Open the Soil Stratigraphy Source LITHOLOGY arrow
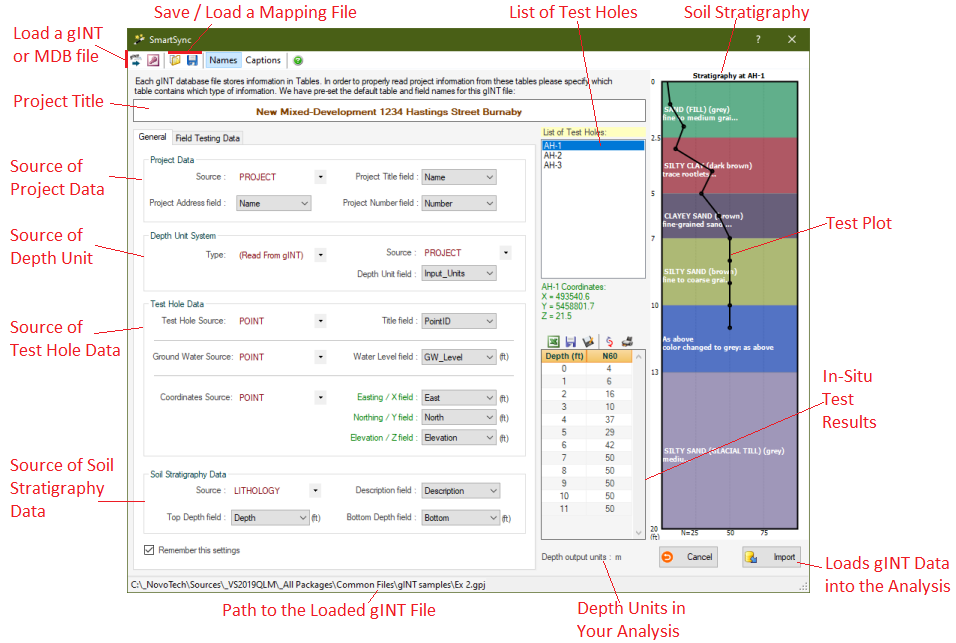 pyautogui.click(x=315, y=490)
